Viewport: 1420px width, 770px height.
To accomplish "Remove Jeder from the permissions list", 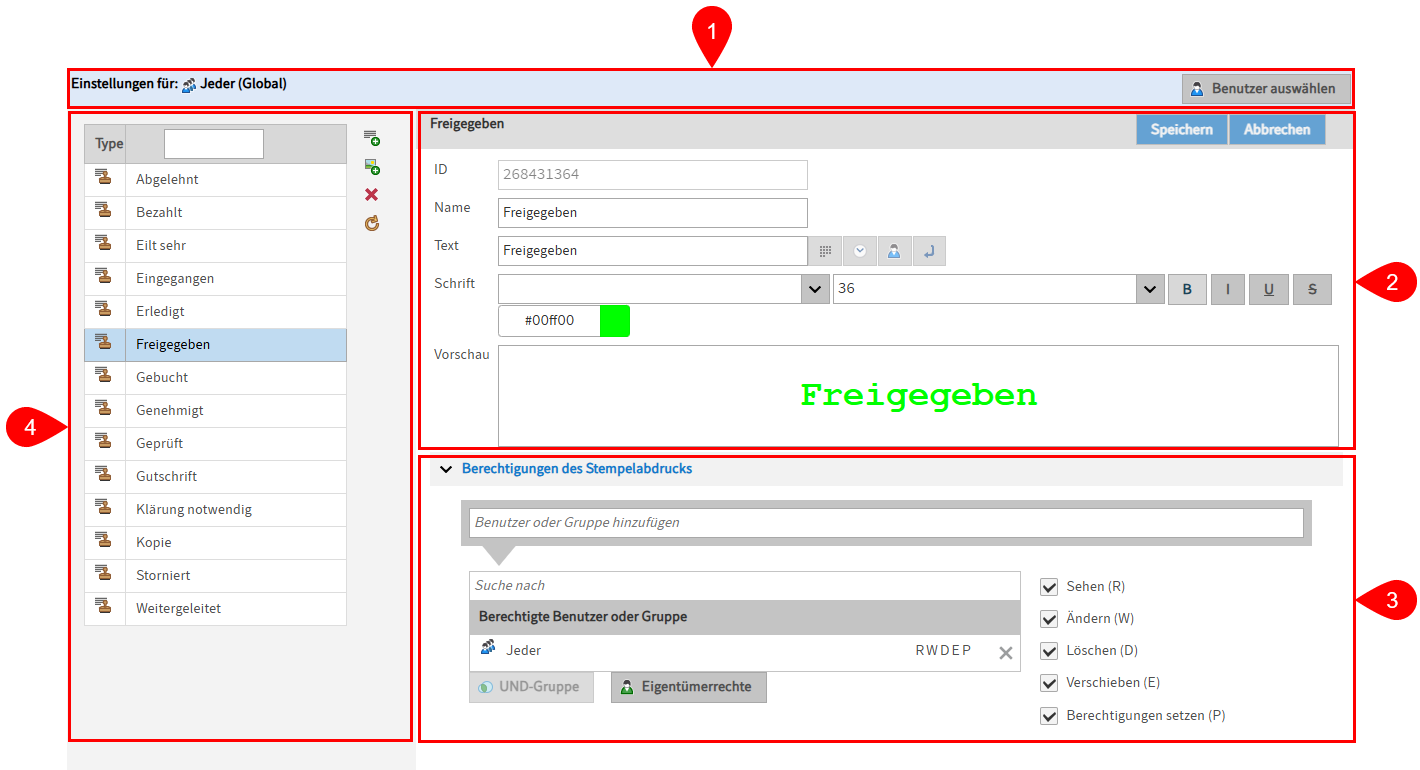I will click(x=1005, y=652).
